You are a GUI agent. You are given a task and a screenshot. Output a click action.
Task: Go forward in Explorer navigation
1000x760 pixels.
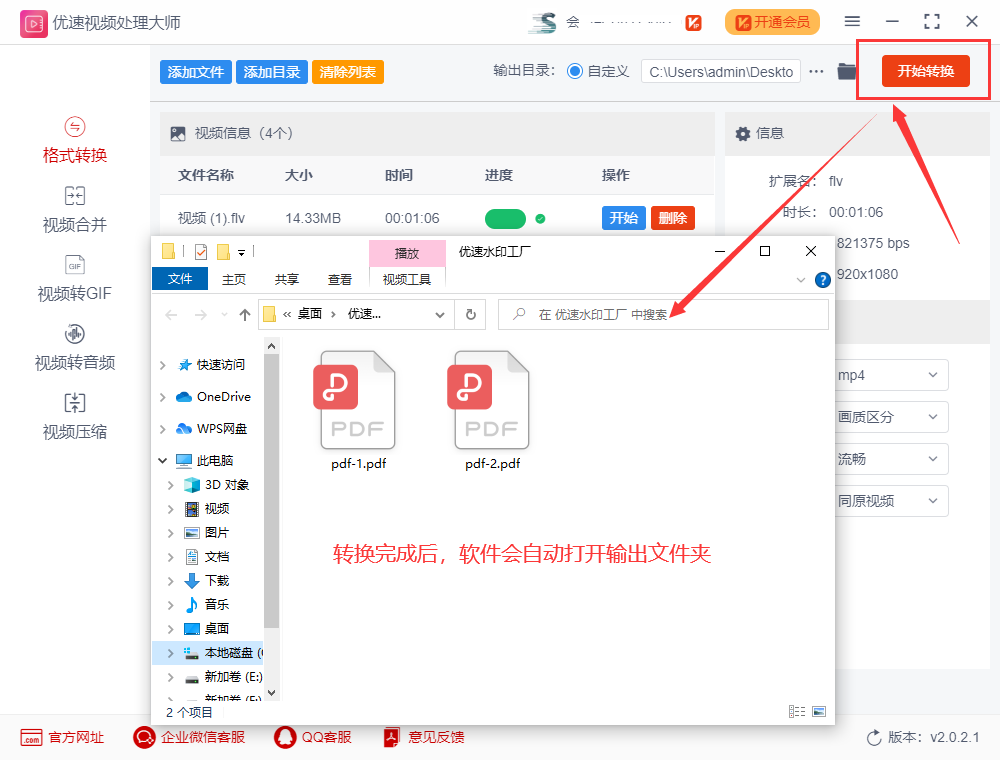200,314
